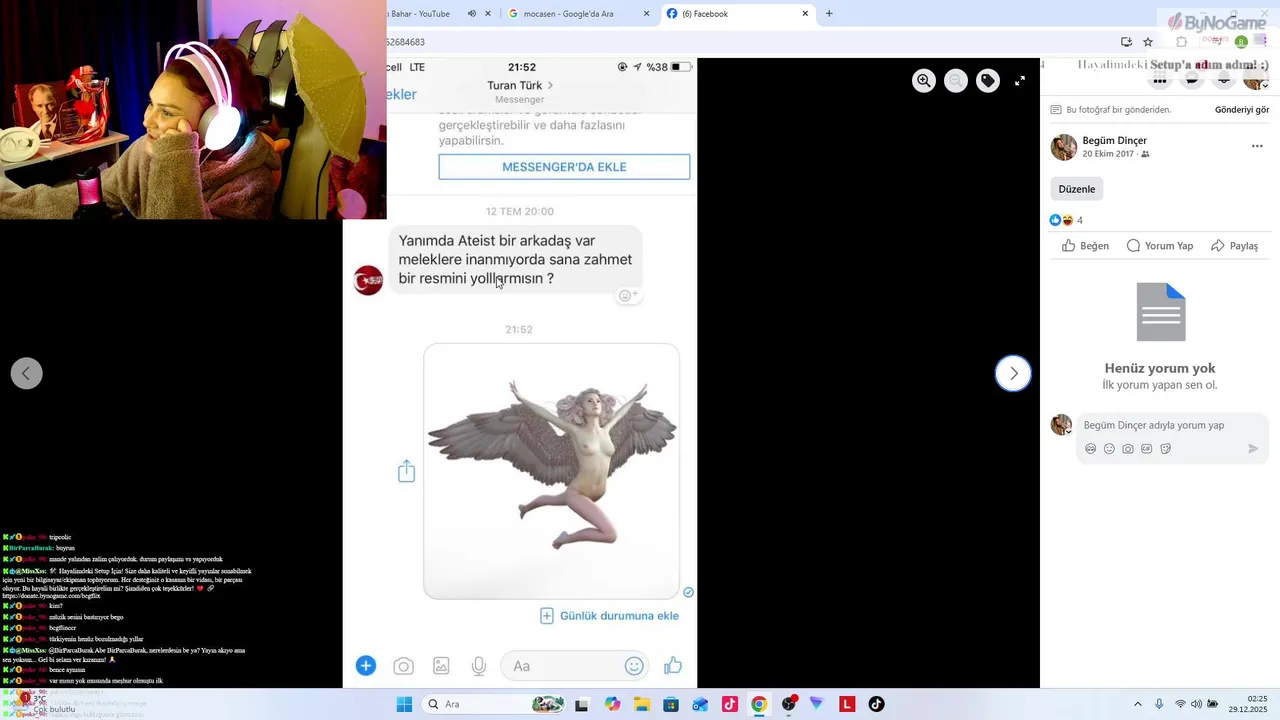Click the 'Bu fotoğraf bir gönderiden.' text
Viewport: 1280px width, 720px height.
tap(1119, 110)
